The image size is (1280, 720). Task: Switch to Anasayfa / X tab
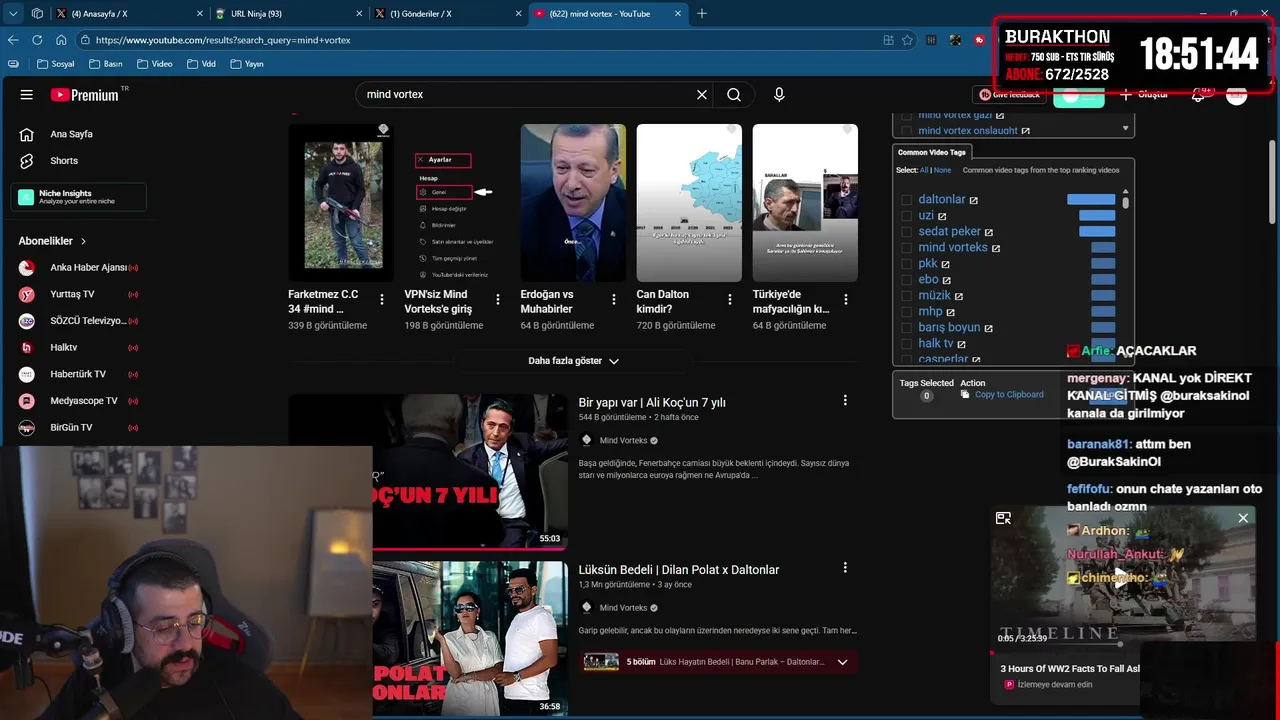tap(128, 14)
